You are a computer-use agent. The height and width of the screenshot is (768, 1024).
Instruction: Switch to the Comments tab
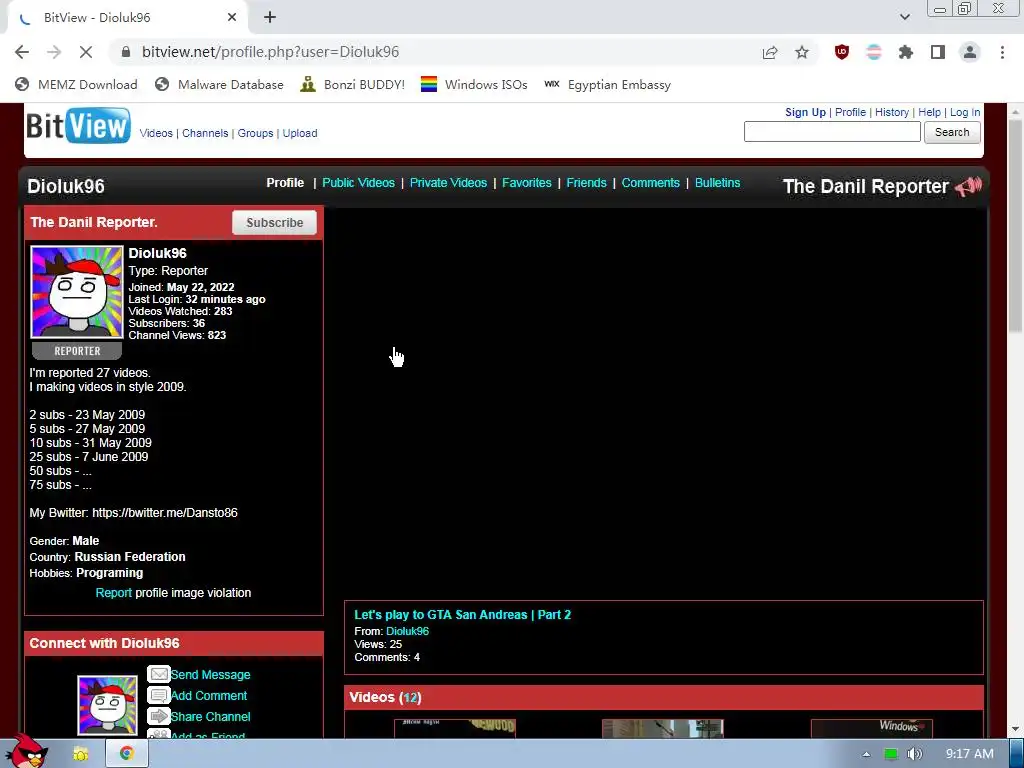coord(650,183)
